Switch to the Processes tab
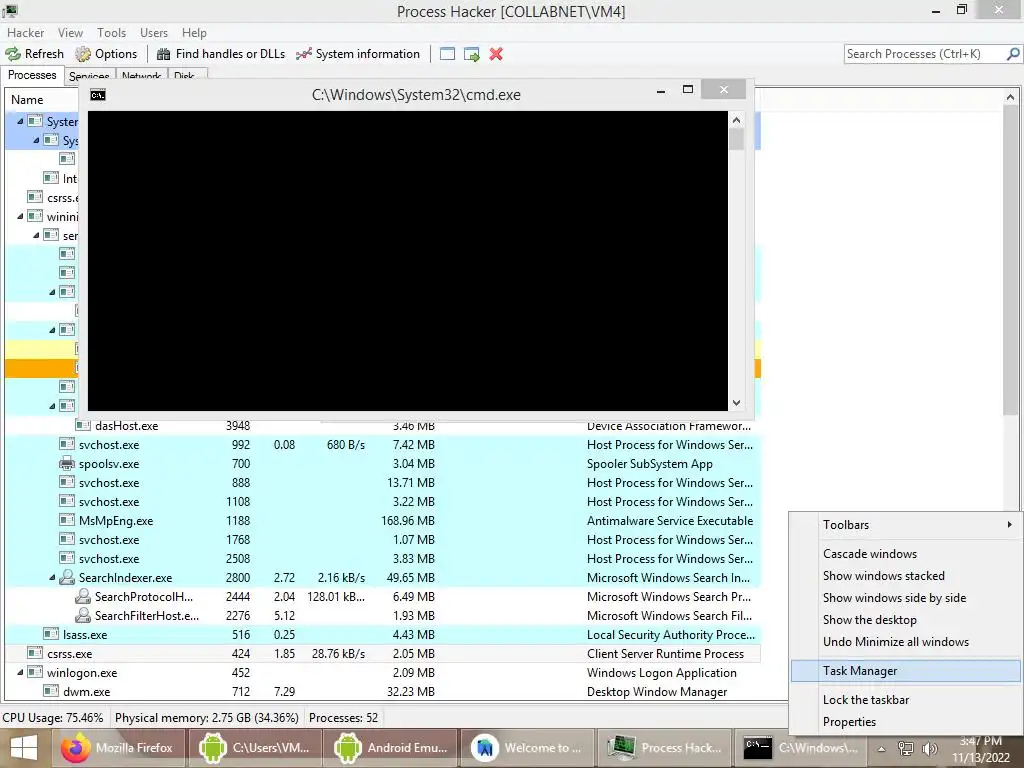Image resolution: width=1024 pixels, height=768 pixels. tap(32, 75)
